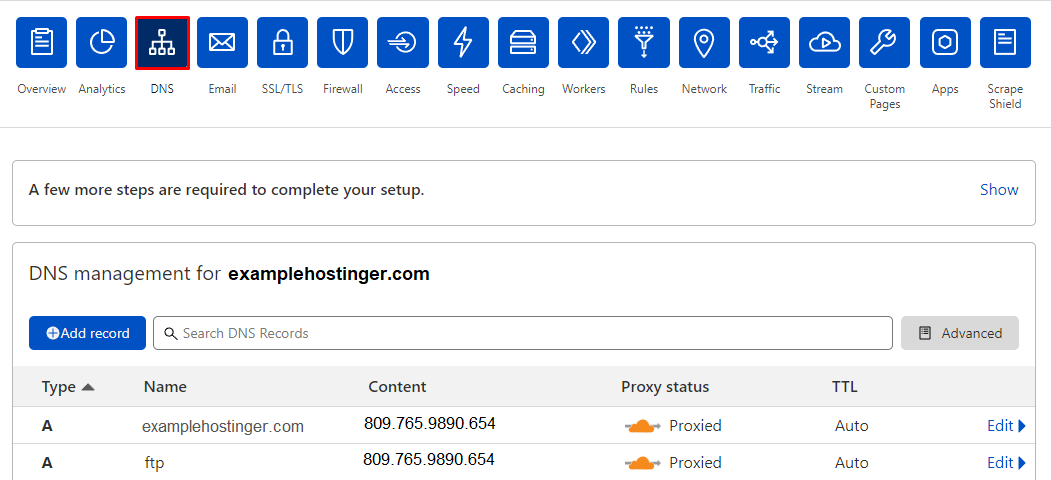Toggle proxy cloud for ftp record
1051x480 pixels.
point(643,463)
